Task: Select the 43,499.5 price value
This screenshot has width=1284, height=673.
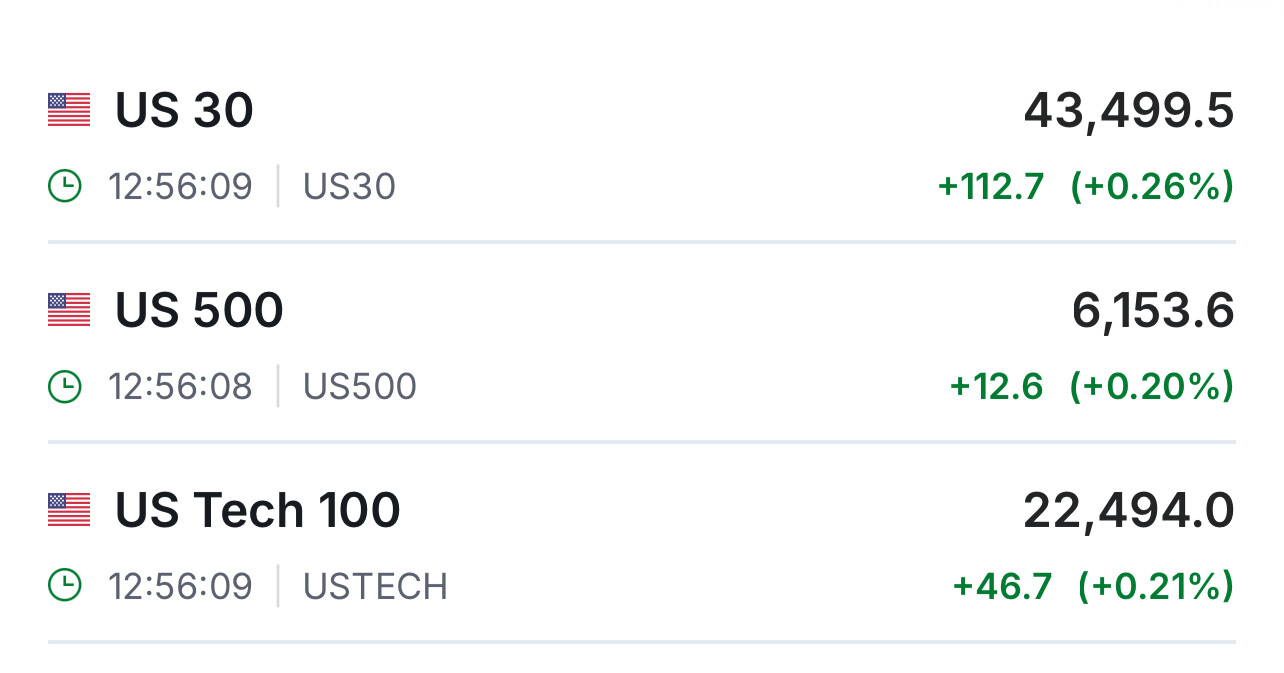Action: click(x=1128, y=111)
